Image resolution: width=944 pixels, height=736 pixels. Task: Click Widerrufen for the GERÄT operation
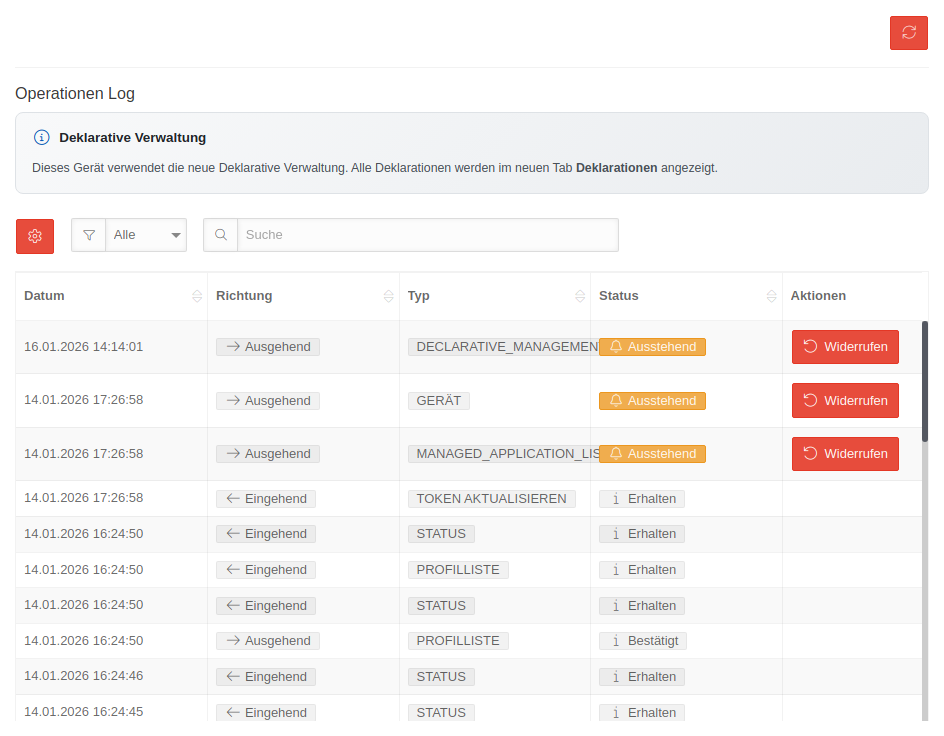pos(845,400)
